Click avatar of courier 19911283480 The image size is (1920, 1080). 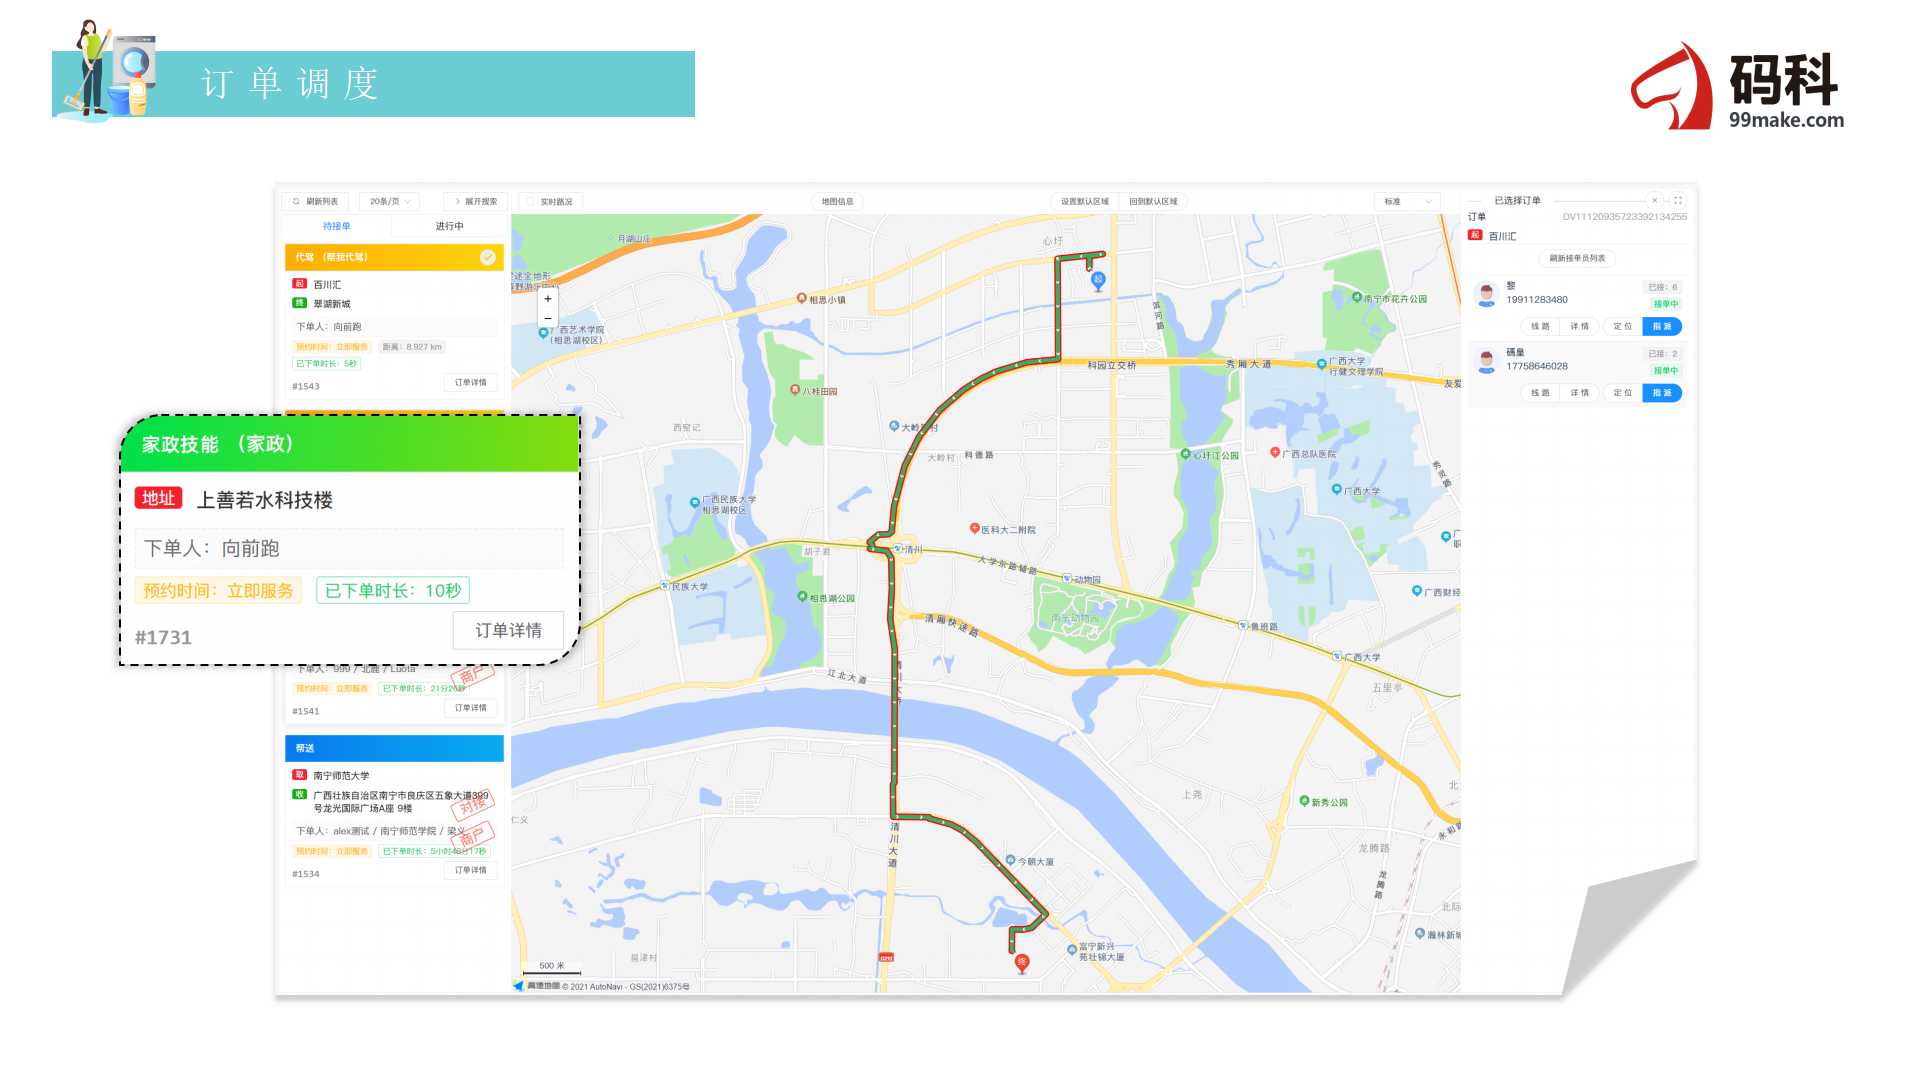pos(1486,295)
